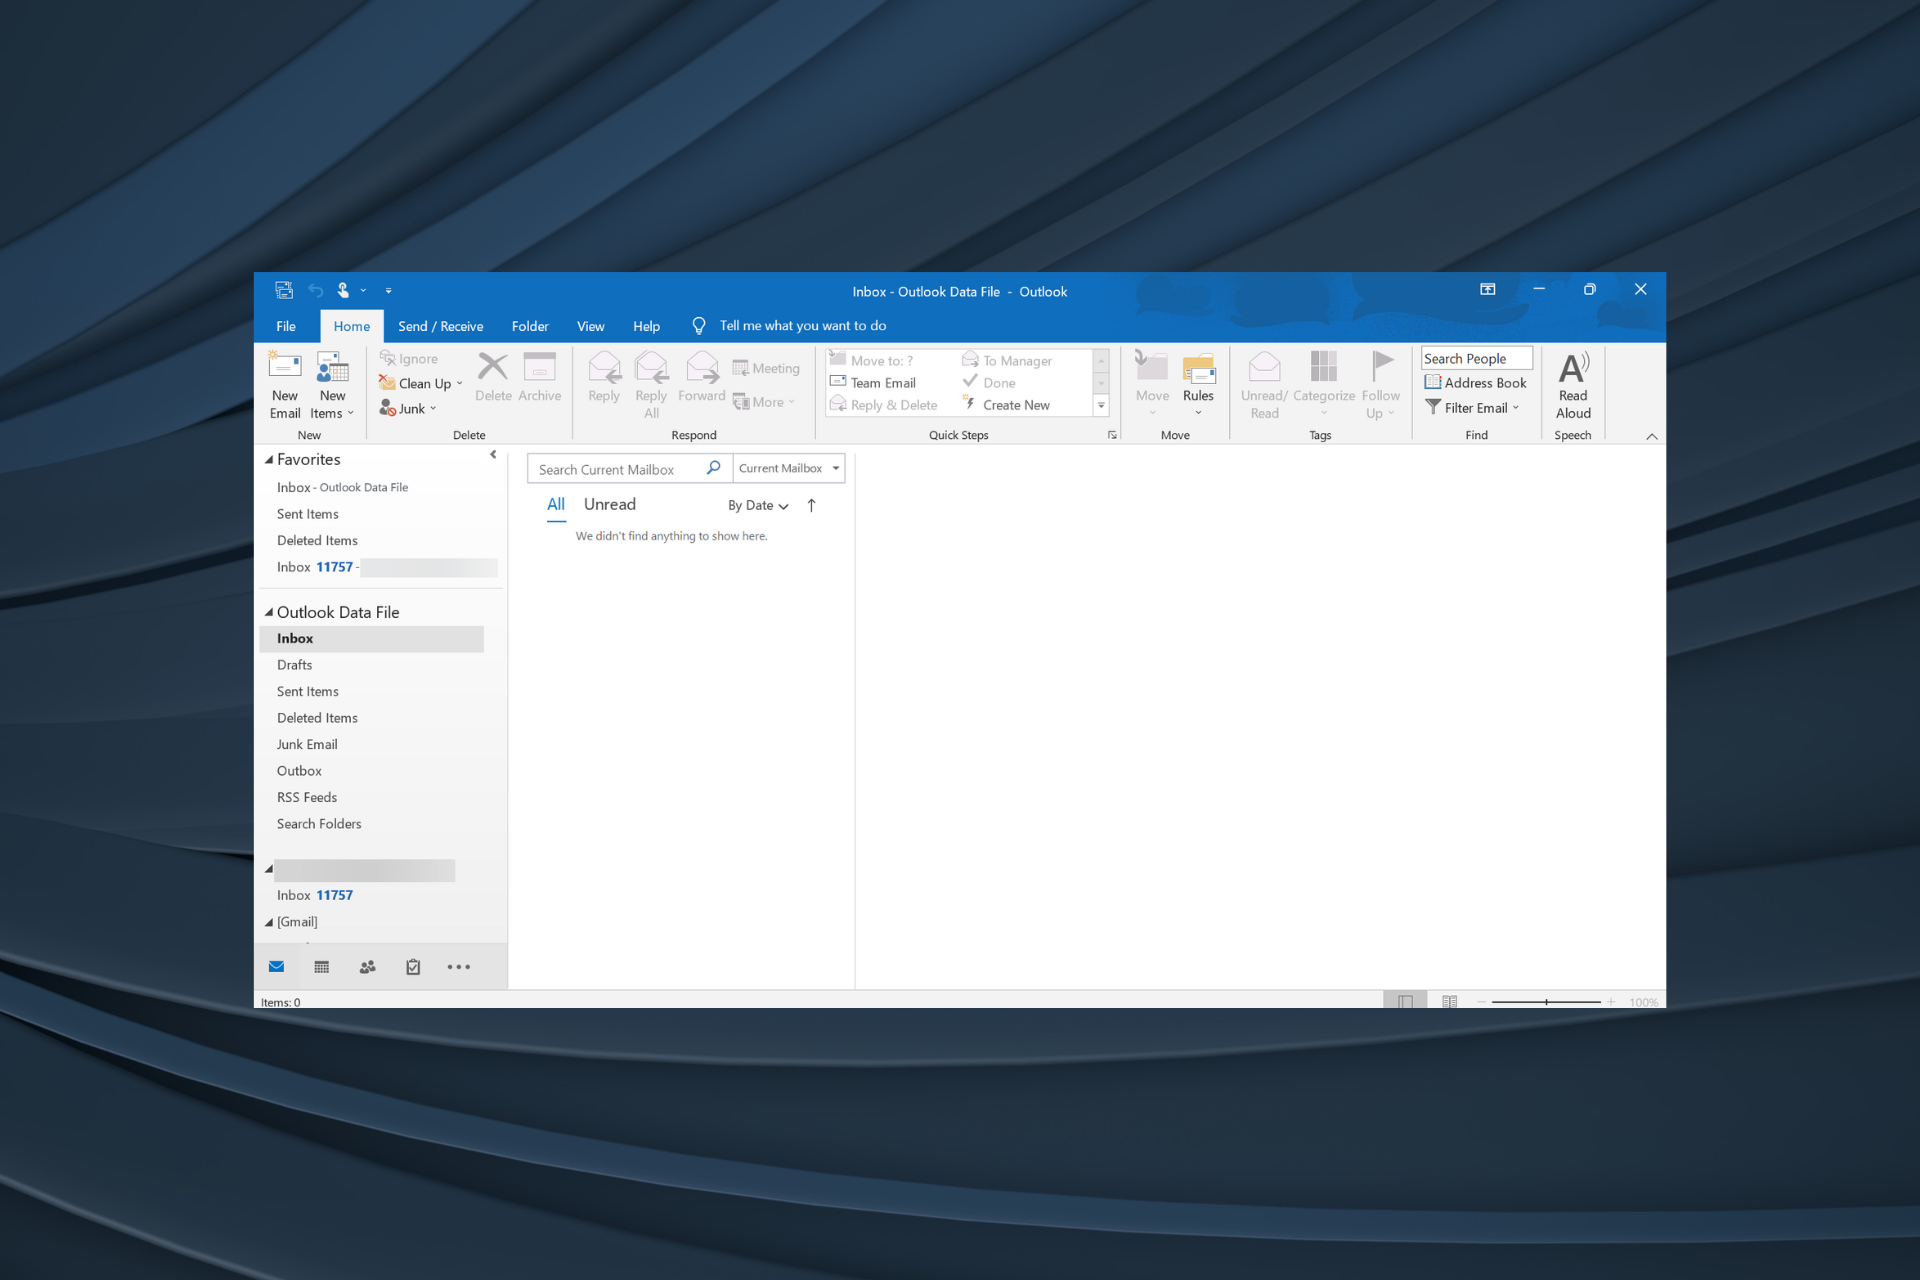This screenshot has height=1280, width=1920.
Task: Click the Delete email icon
Action: pyautogui.click(x=493, y=379)
